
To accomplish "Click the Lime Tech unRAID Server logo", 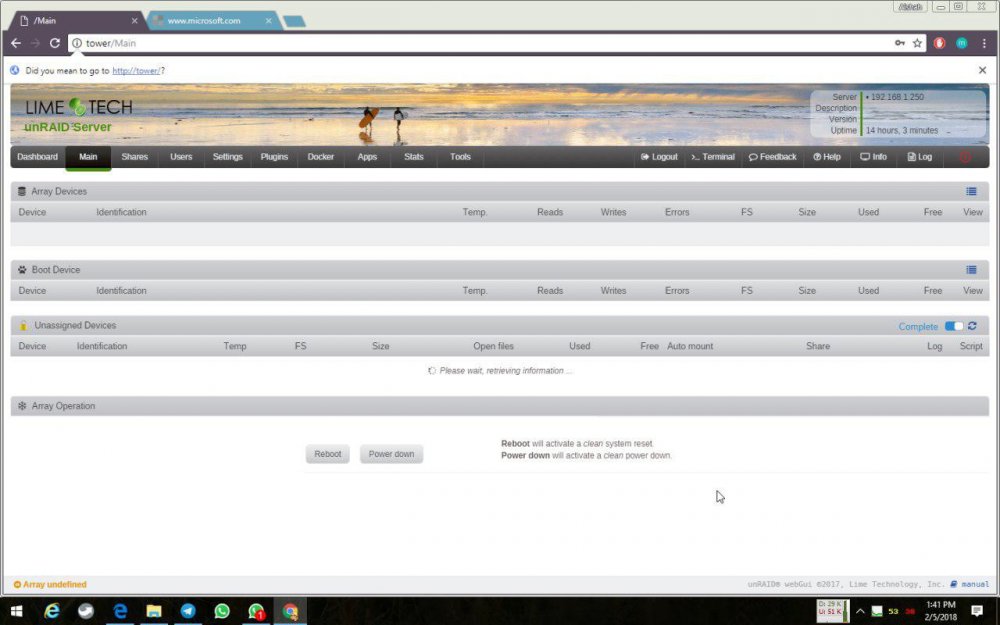I will pyautogui.click(x=78, y=115).
